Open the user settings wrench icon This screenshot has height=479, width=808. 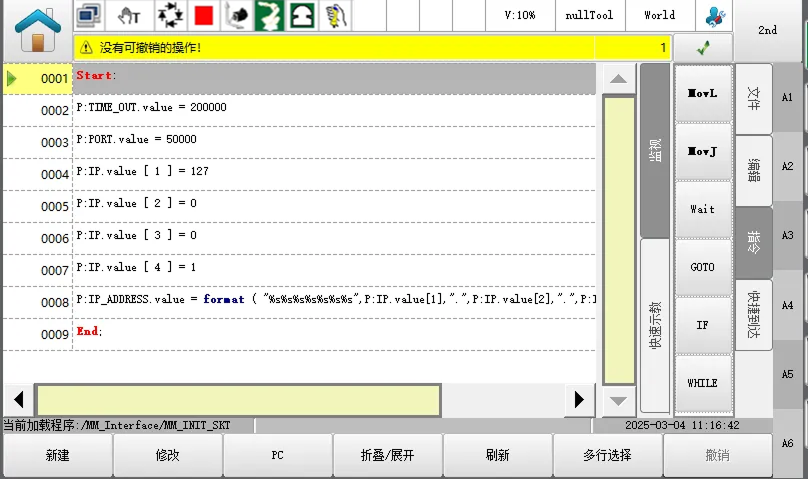pyautogui.click(x=715, y=16)
